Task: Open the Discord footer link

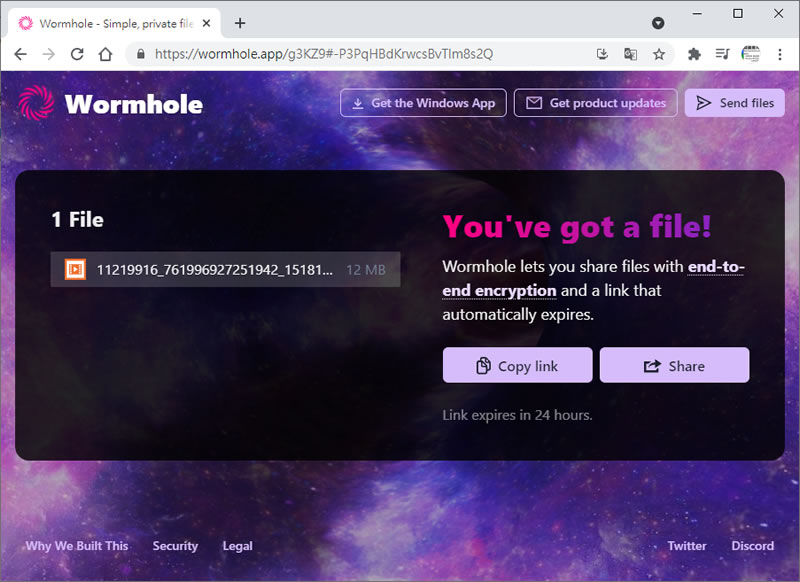Action: pos(753,546)
